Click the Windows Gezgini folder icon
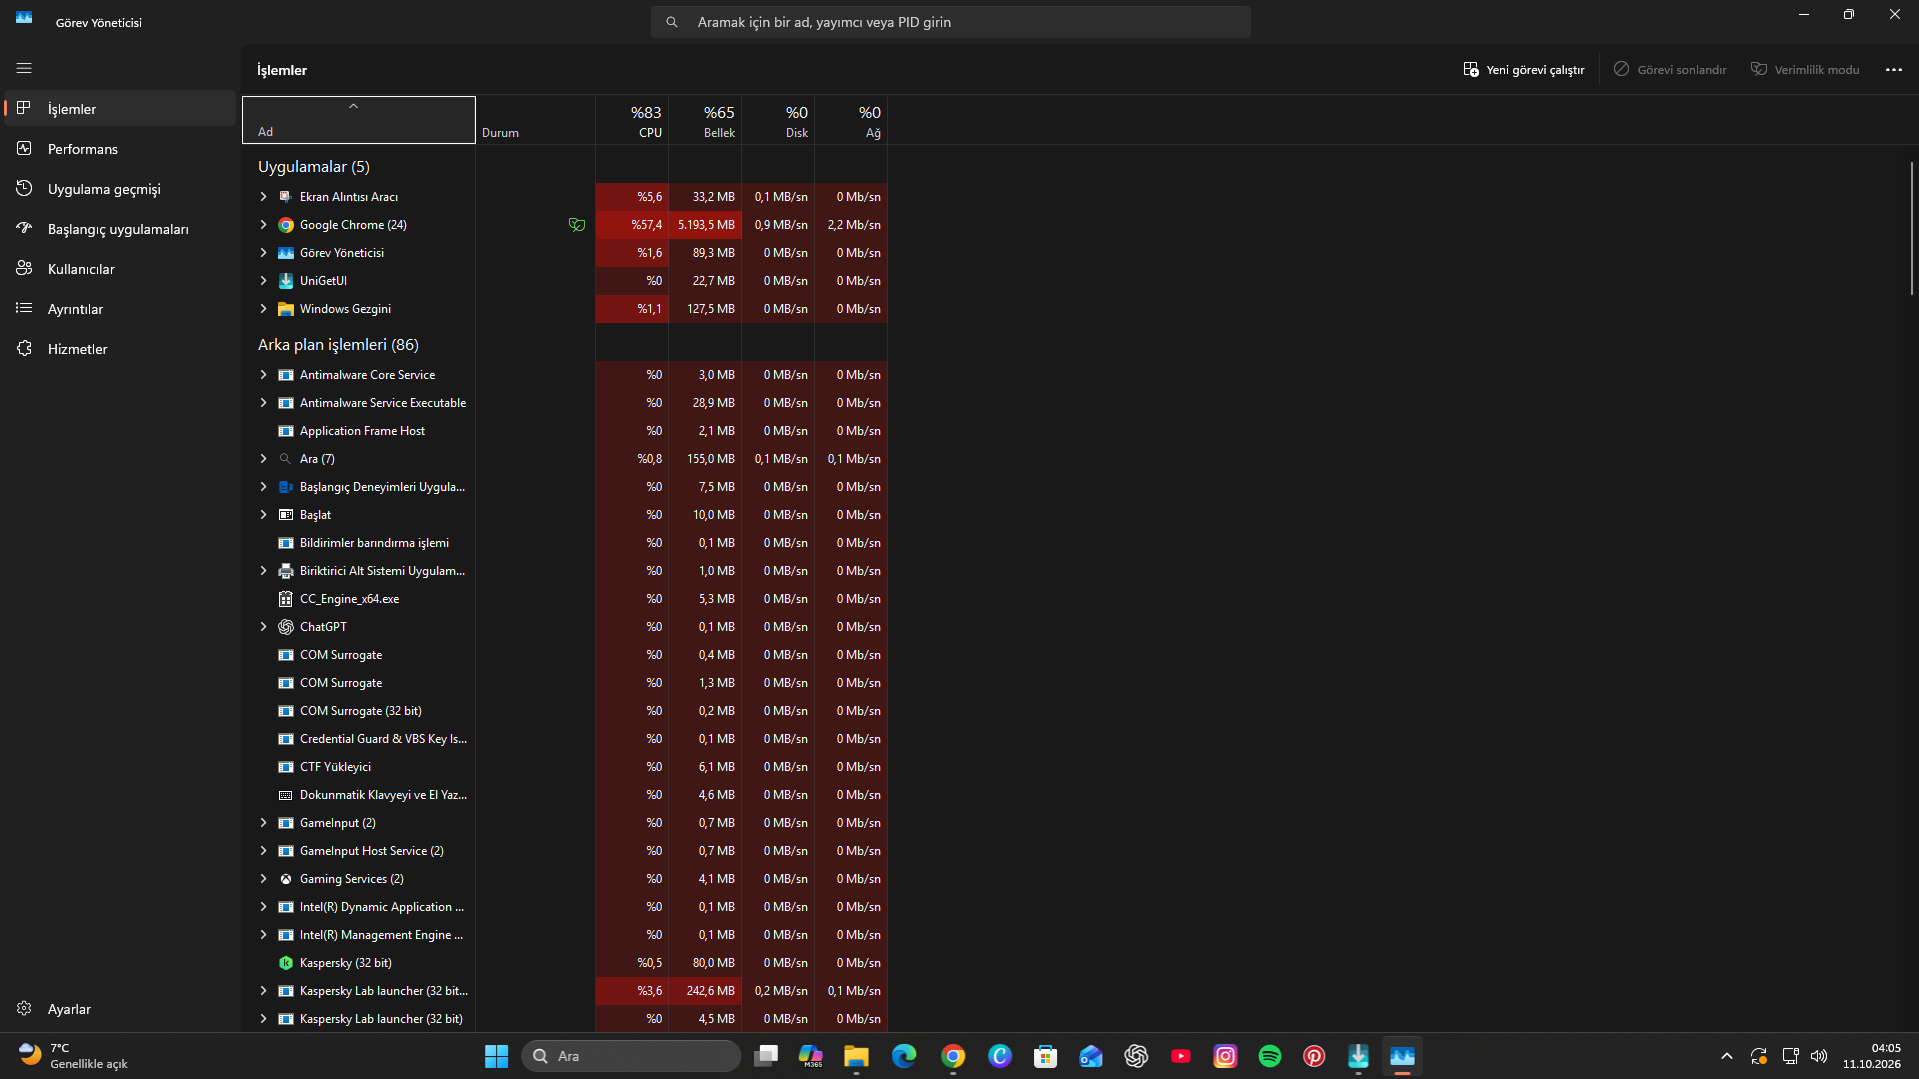The width and height of the screenshot is (1919, 1079). 286,309
